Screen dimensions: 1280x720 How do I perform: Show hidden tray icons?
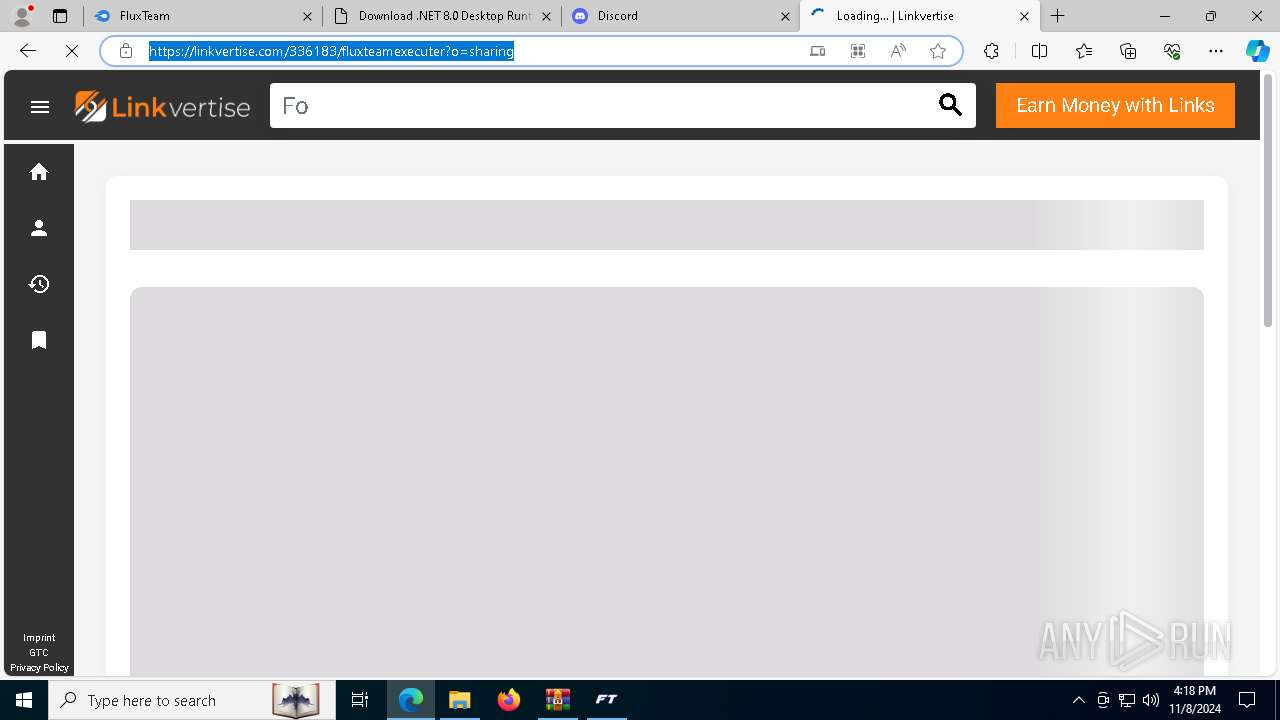pos(1078,700)
